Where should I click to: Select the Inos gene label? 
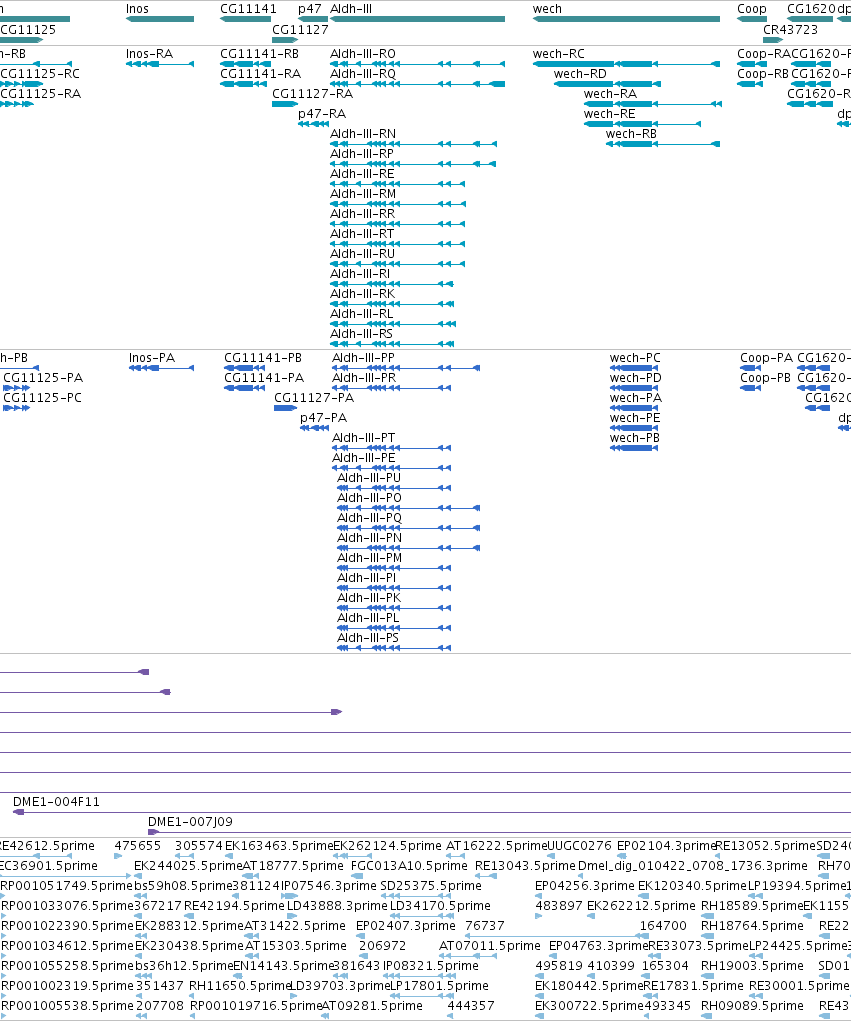[137, 9]
